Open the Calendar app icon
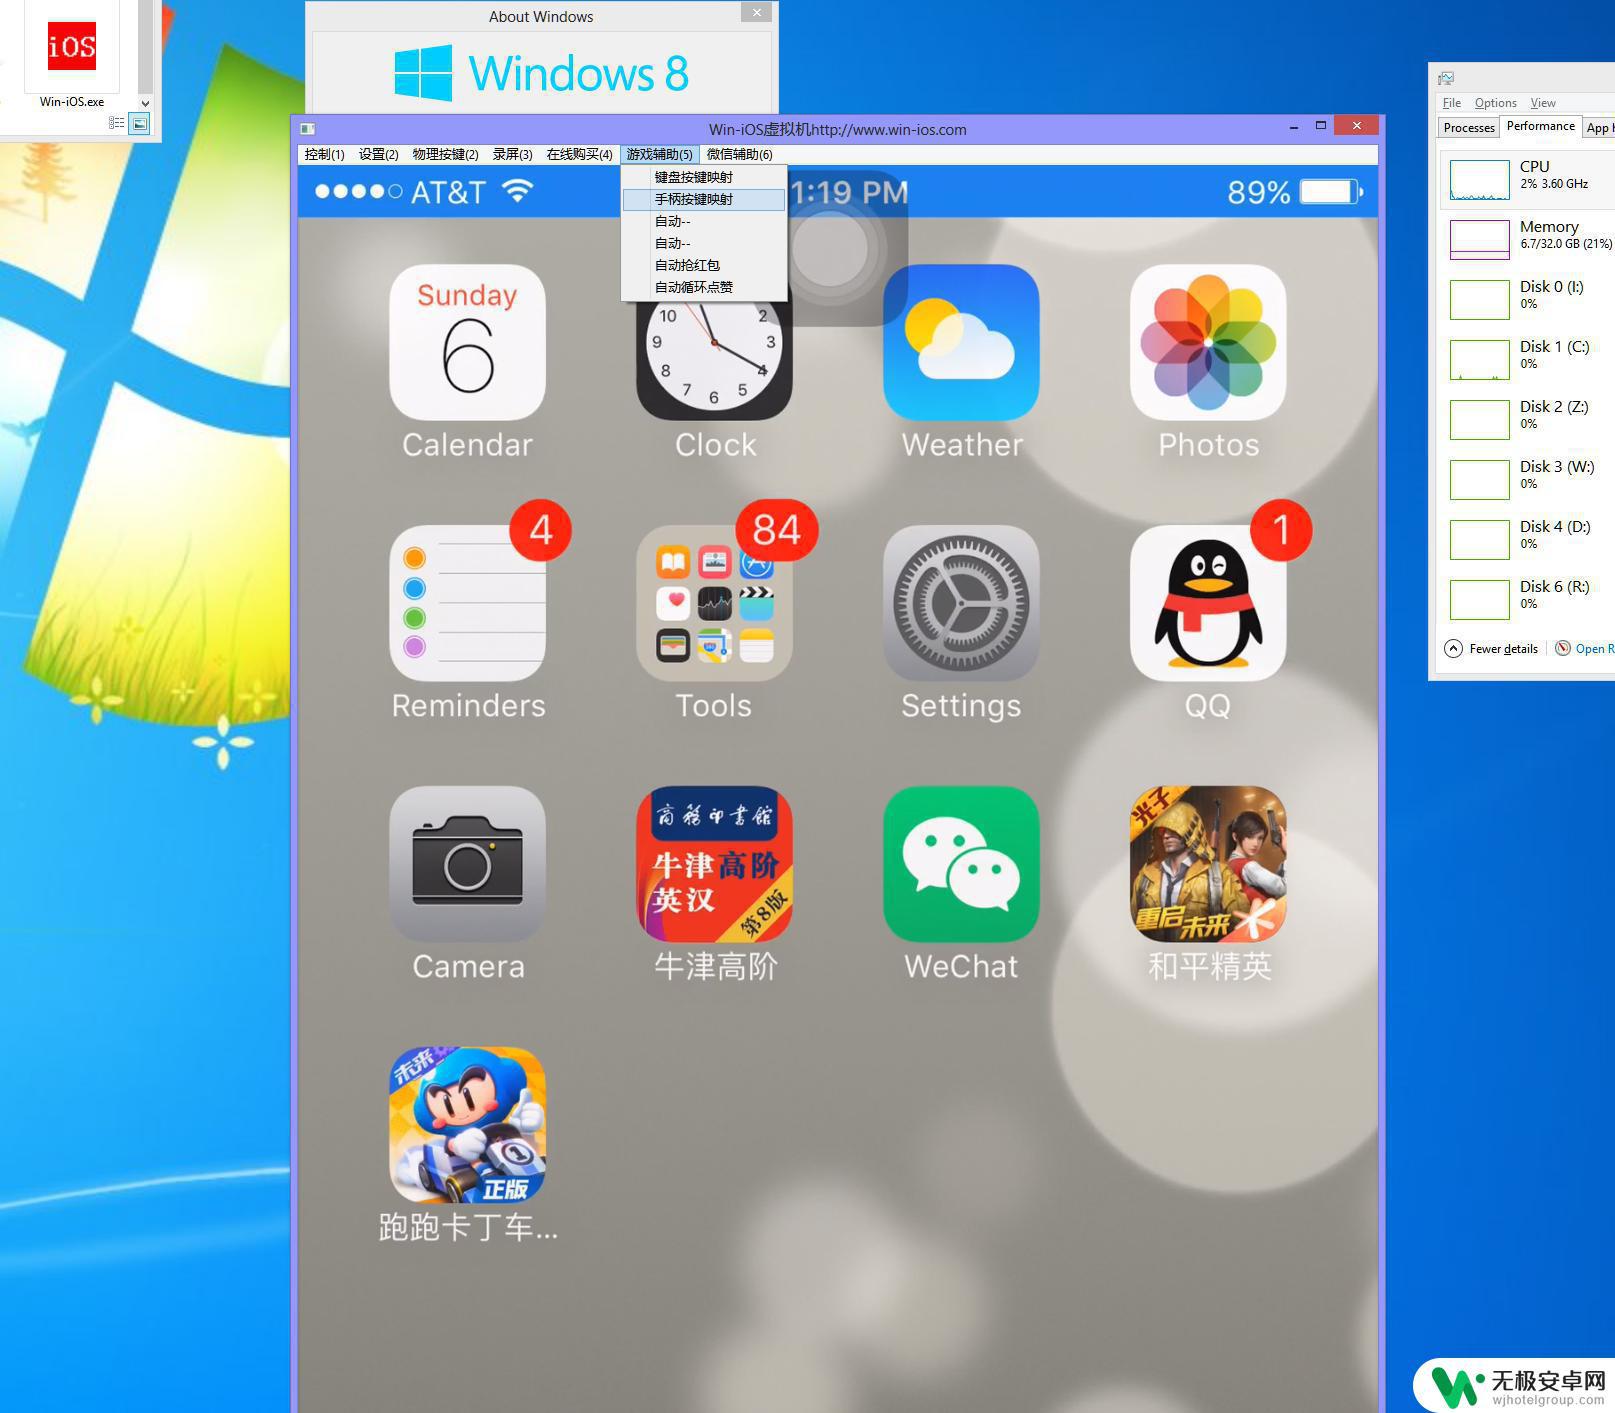 coord(467,342)
